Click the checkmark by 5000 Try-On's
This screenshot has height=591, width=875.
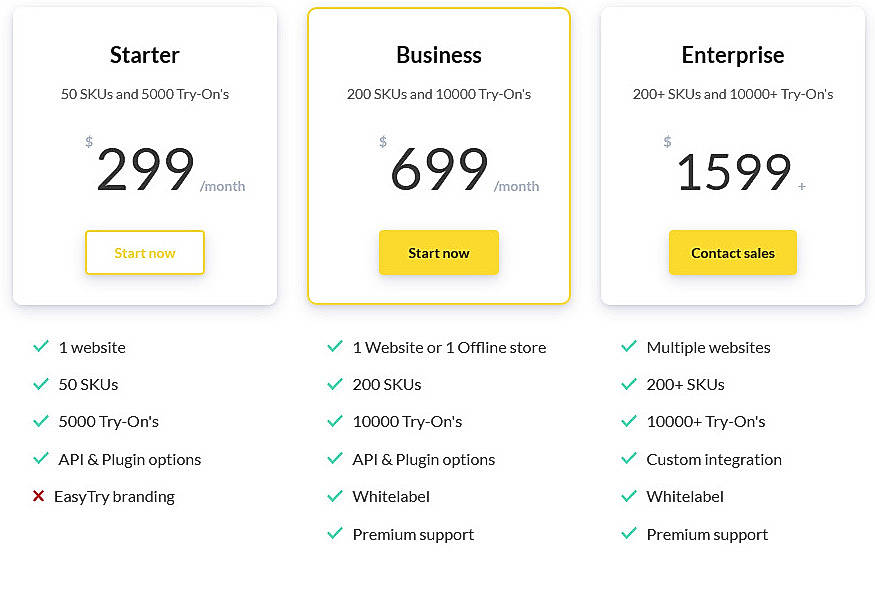point(41,421)
